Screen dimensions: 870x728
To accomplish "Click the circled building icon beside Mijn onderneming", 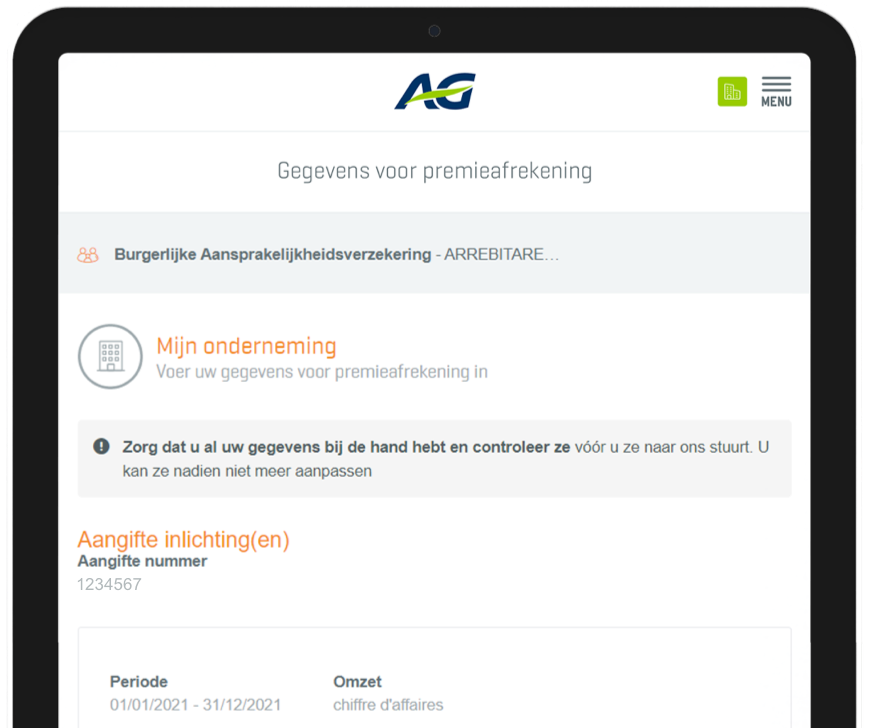I will point(110,357).
